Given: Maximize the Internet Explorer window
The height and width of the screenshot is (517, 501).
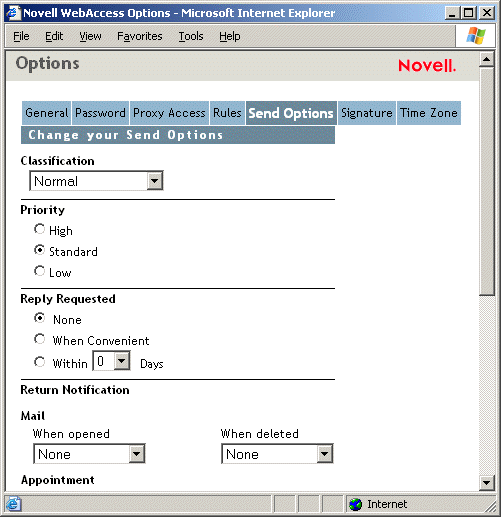Looking at the screenshot, I should click(469, 13).
